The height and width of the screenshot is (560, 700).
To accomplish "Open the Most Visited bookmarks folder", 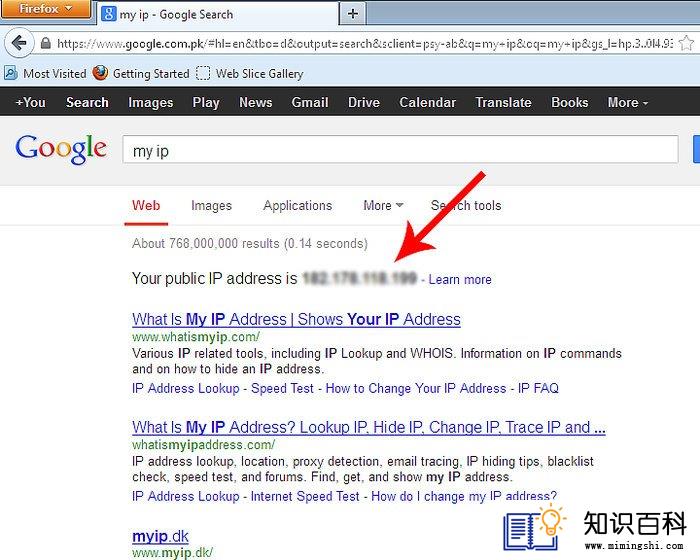I will pyautogui.click(x=45, y=73).
